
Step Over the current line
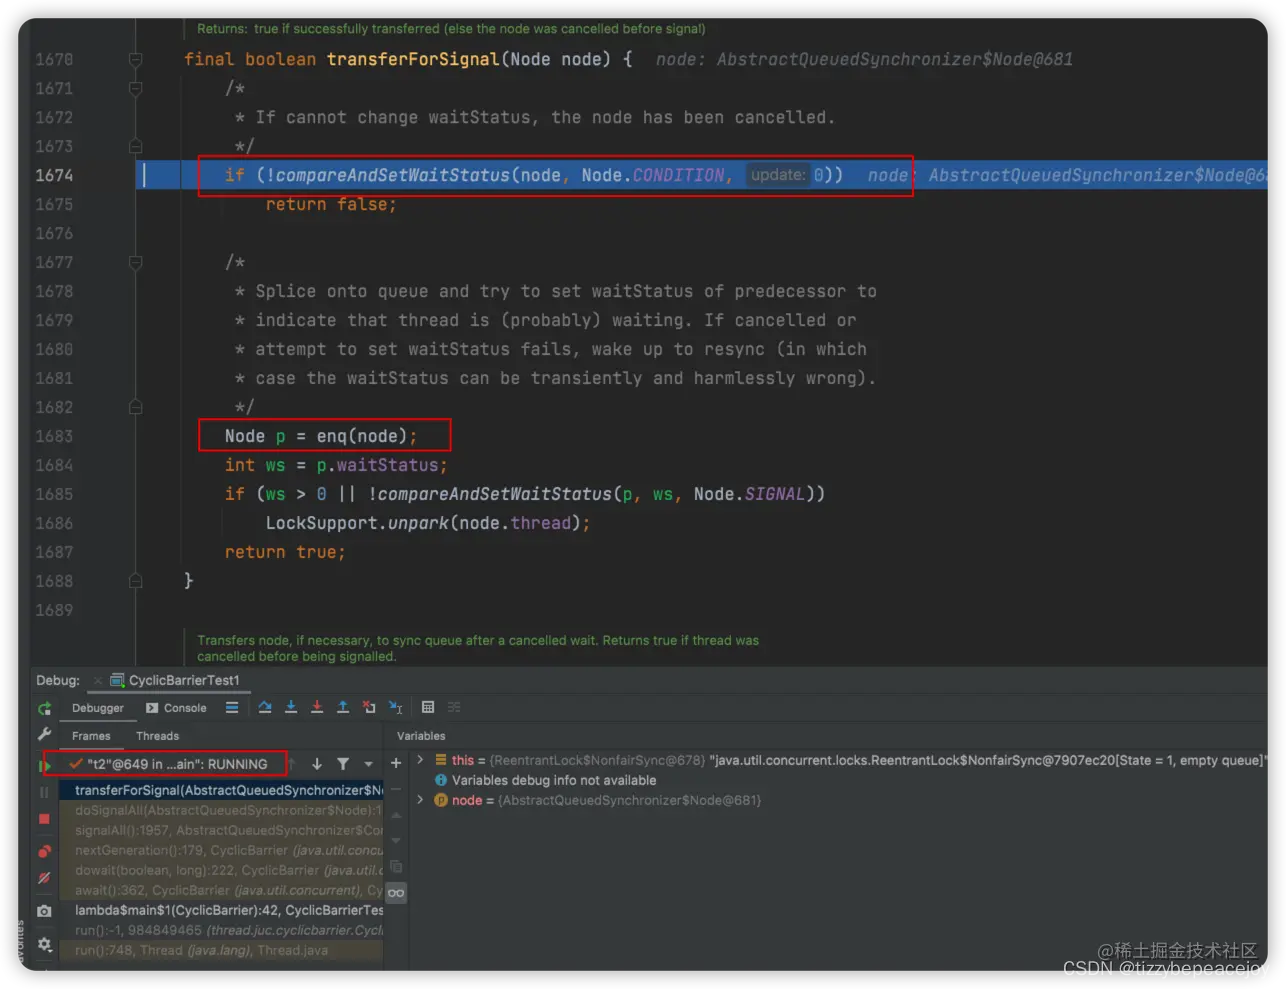pos(265,708)
